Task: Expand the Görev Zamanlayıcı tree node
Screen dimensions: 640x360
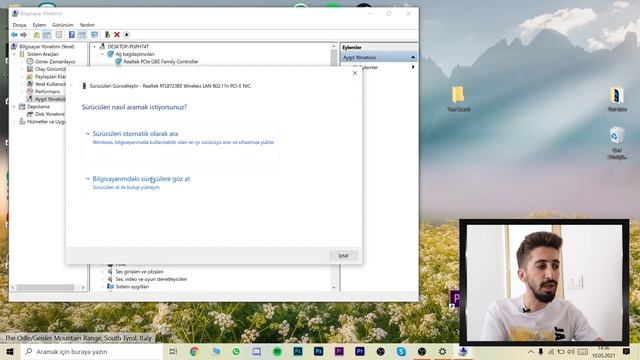Action: pyautogui.click(x=22, y=62)
